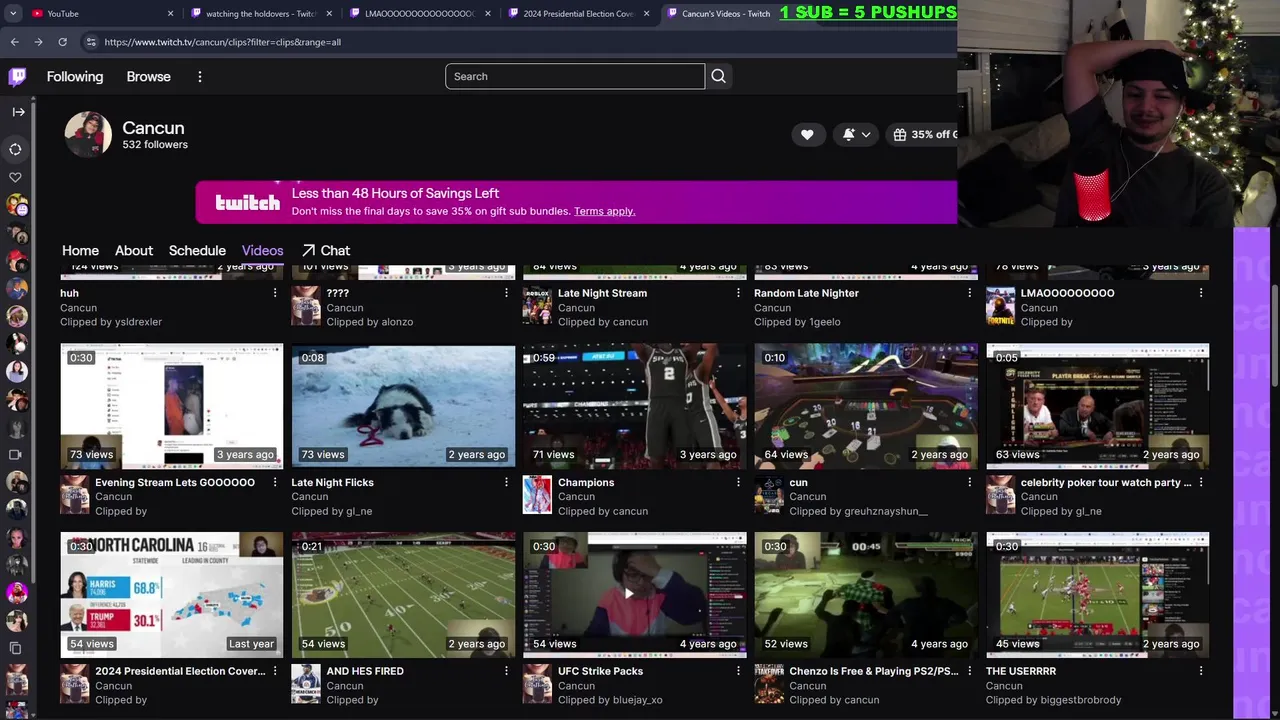This screenshot has width=1280, height=720.
Task: Play the Evening Stream clip thumbnail
Action: coord(172,406)
